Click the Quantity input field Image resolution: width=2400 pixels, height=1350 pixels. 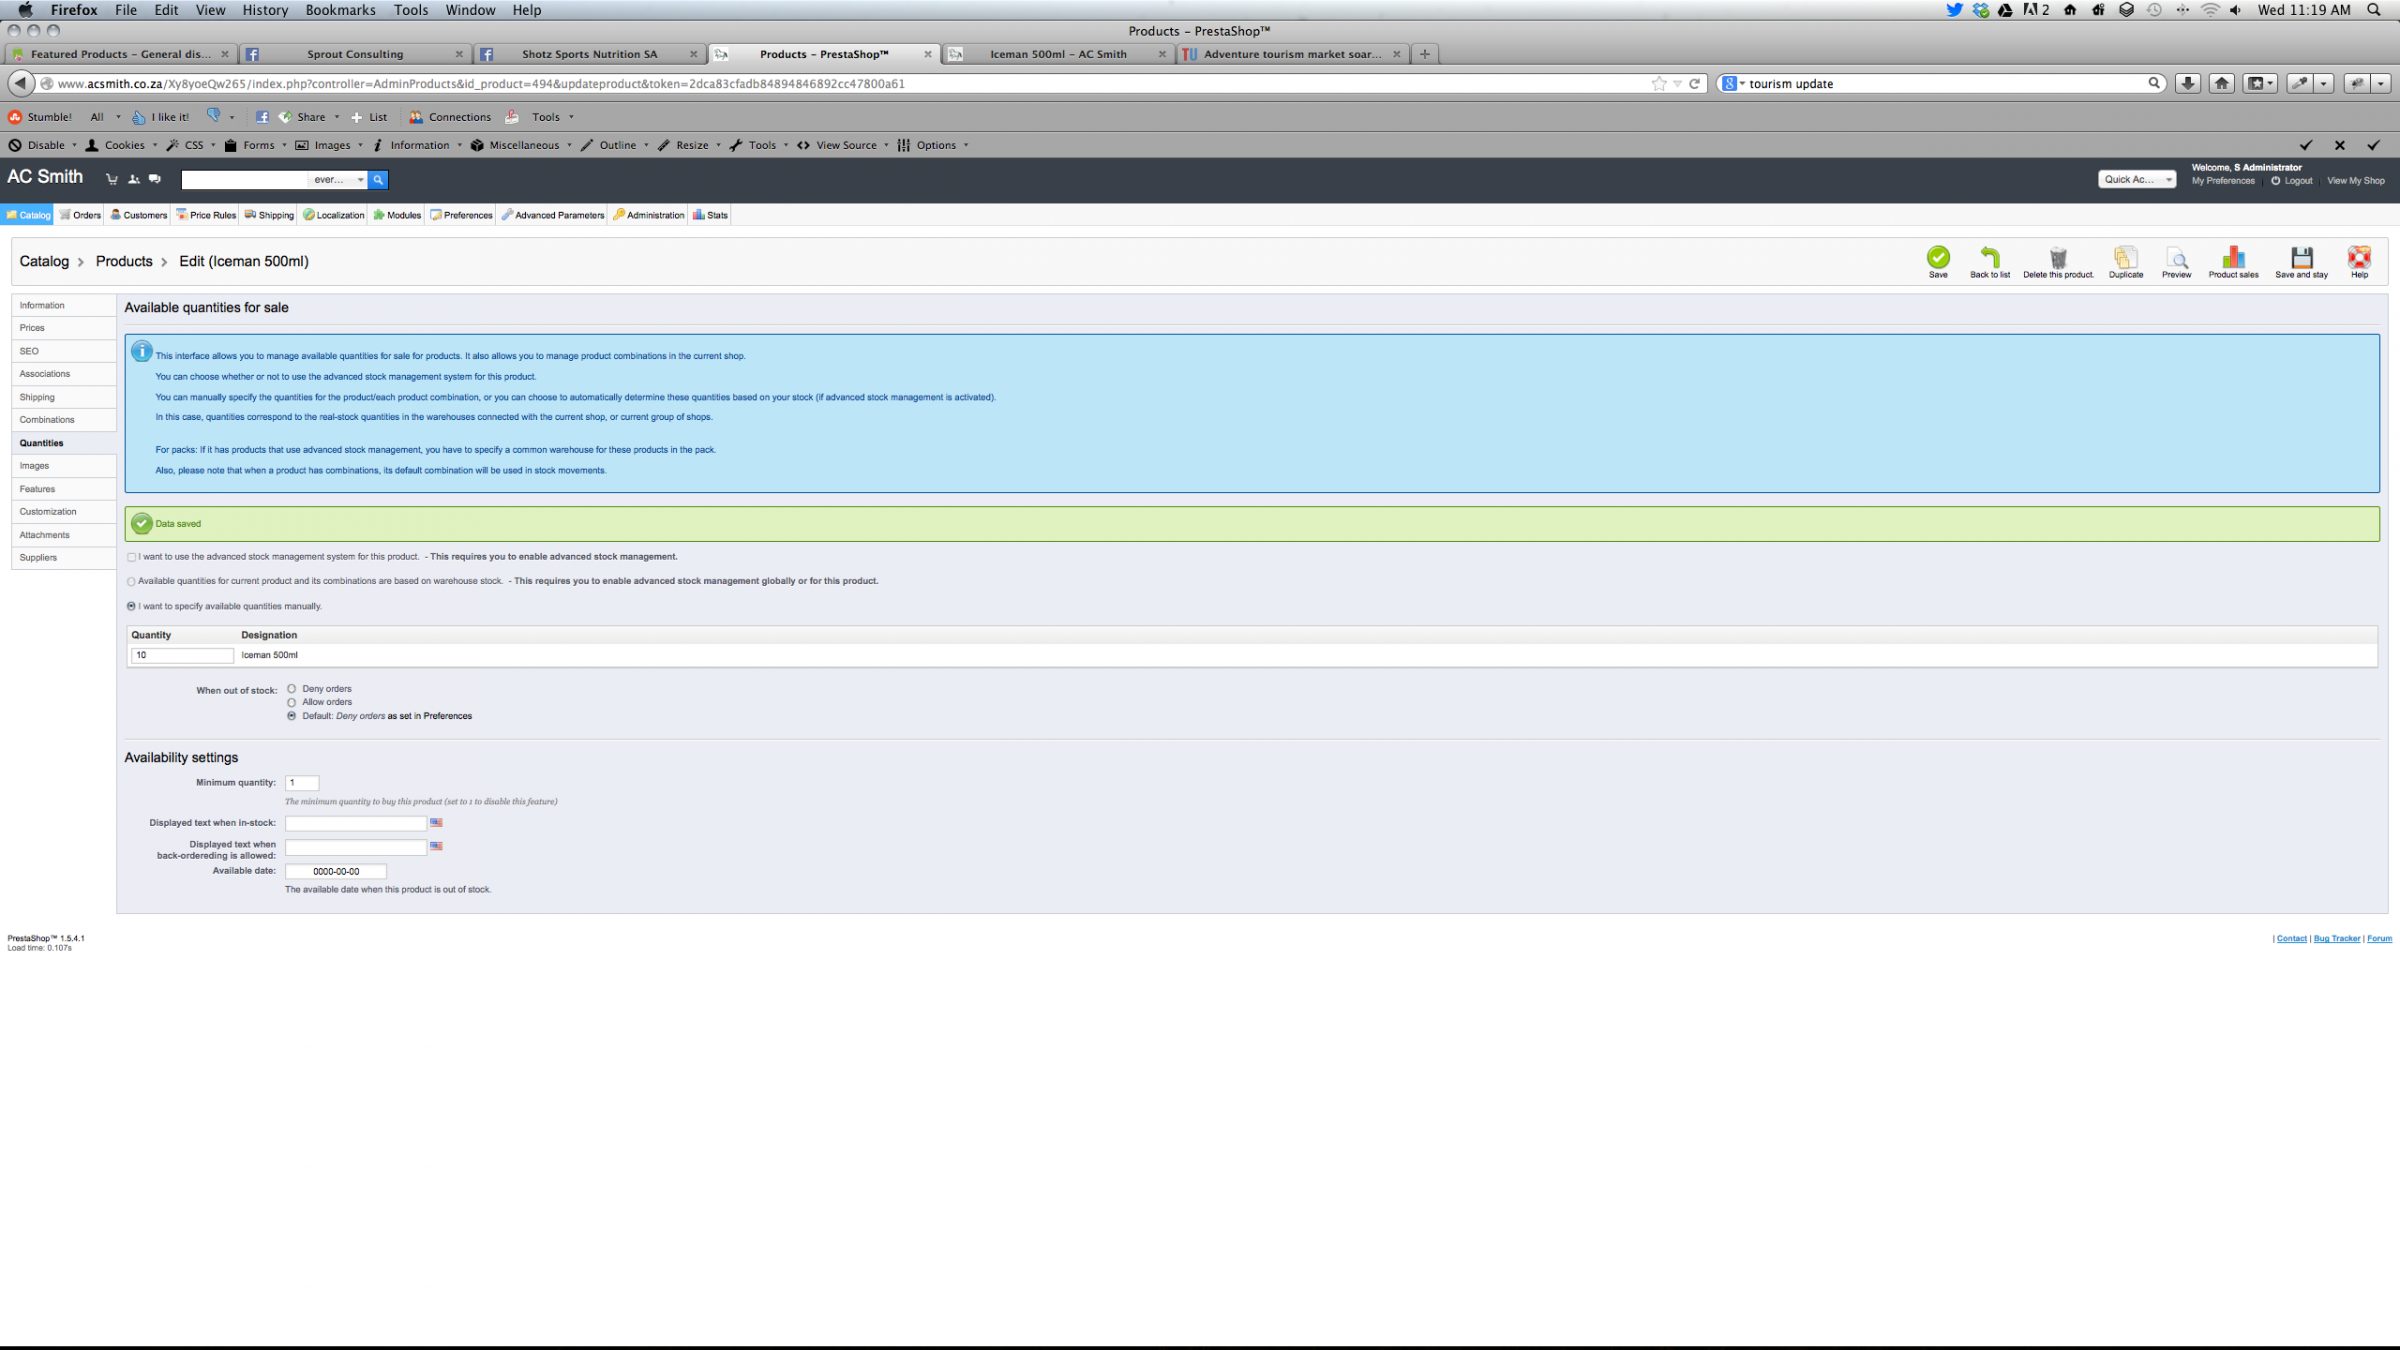coord(182,656)
